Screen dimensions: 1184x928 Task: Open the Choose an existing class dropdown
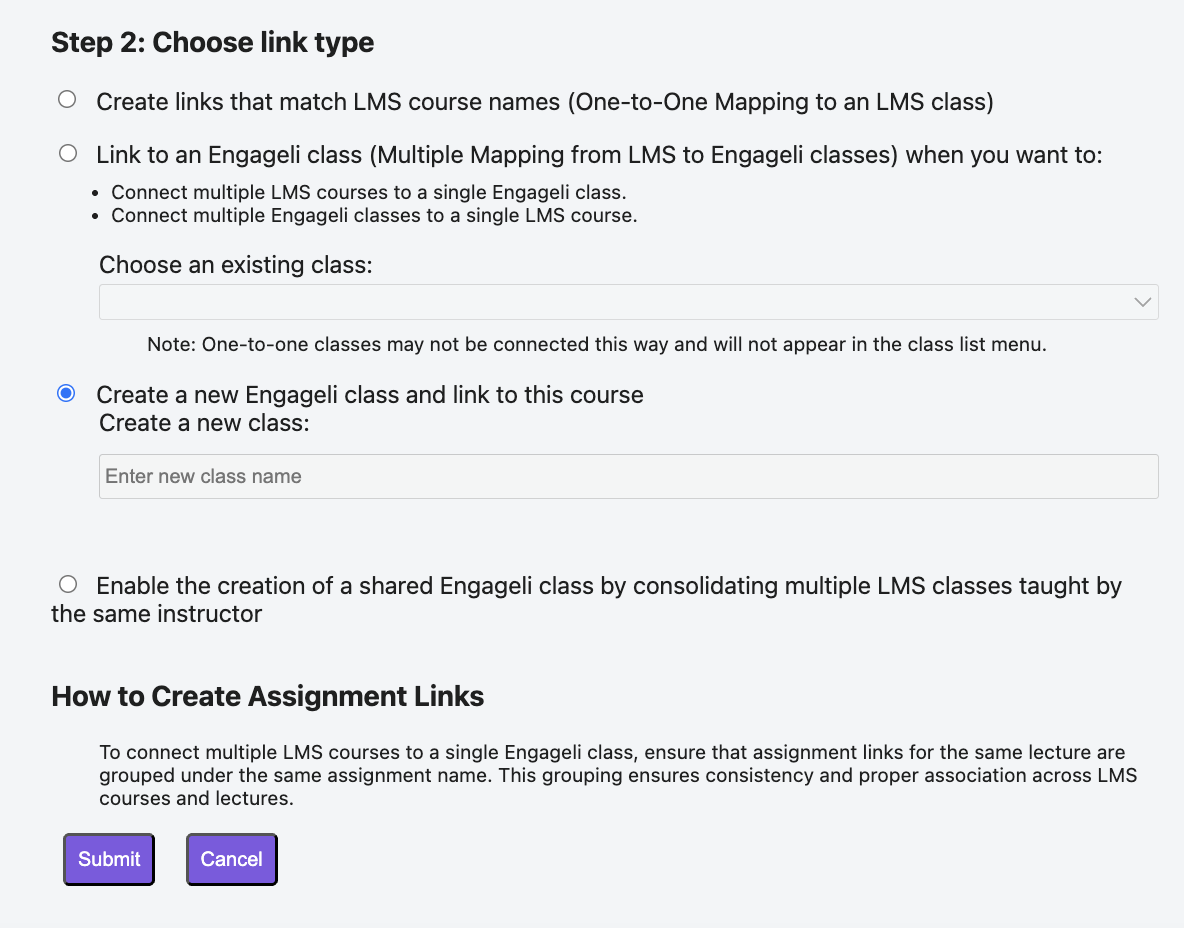click(x=628, y=302)
